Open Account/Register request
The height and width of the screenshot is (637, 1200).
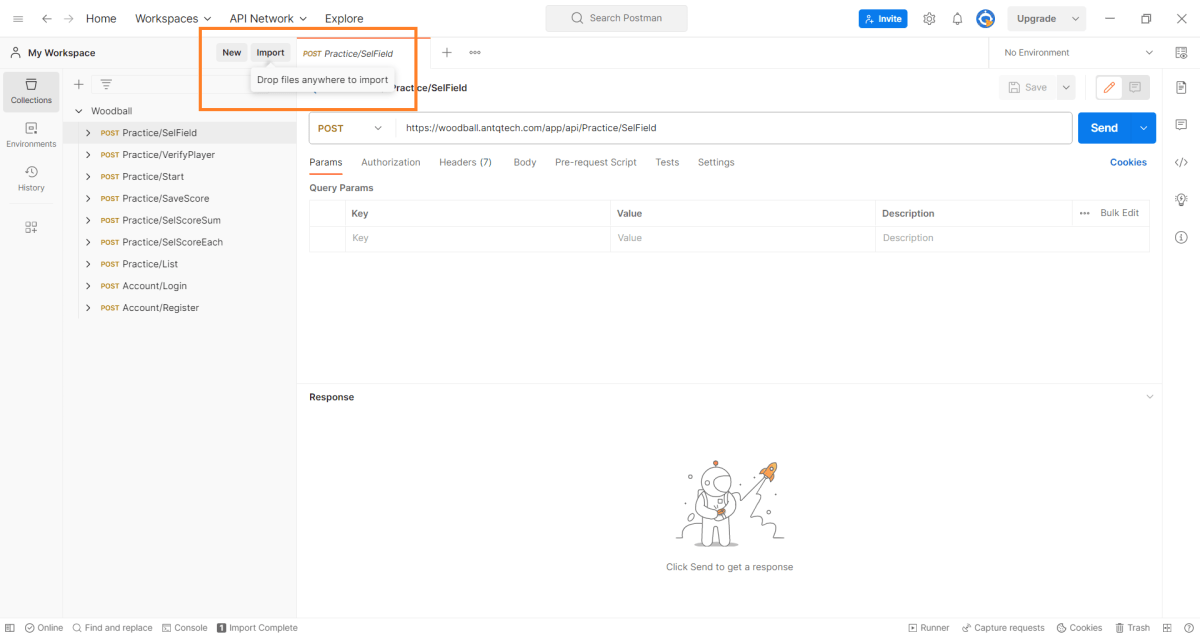coord(160,308)
